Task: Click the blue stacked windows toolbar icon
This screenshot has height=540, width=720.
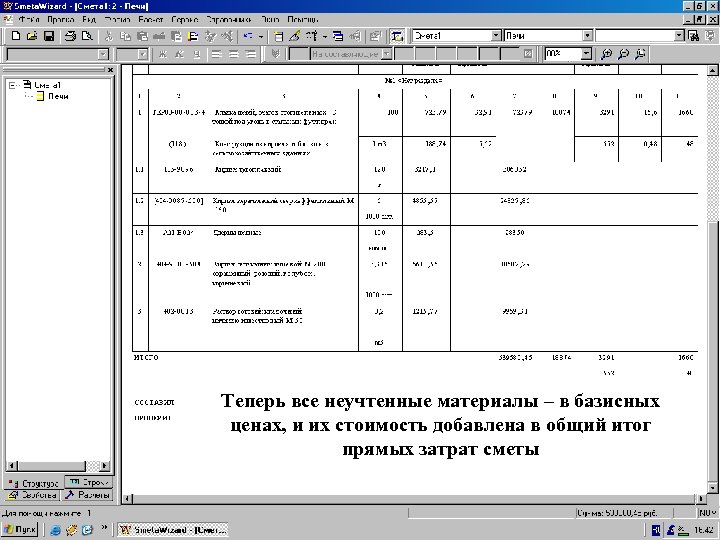Action: [338, 36]
